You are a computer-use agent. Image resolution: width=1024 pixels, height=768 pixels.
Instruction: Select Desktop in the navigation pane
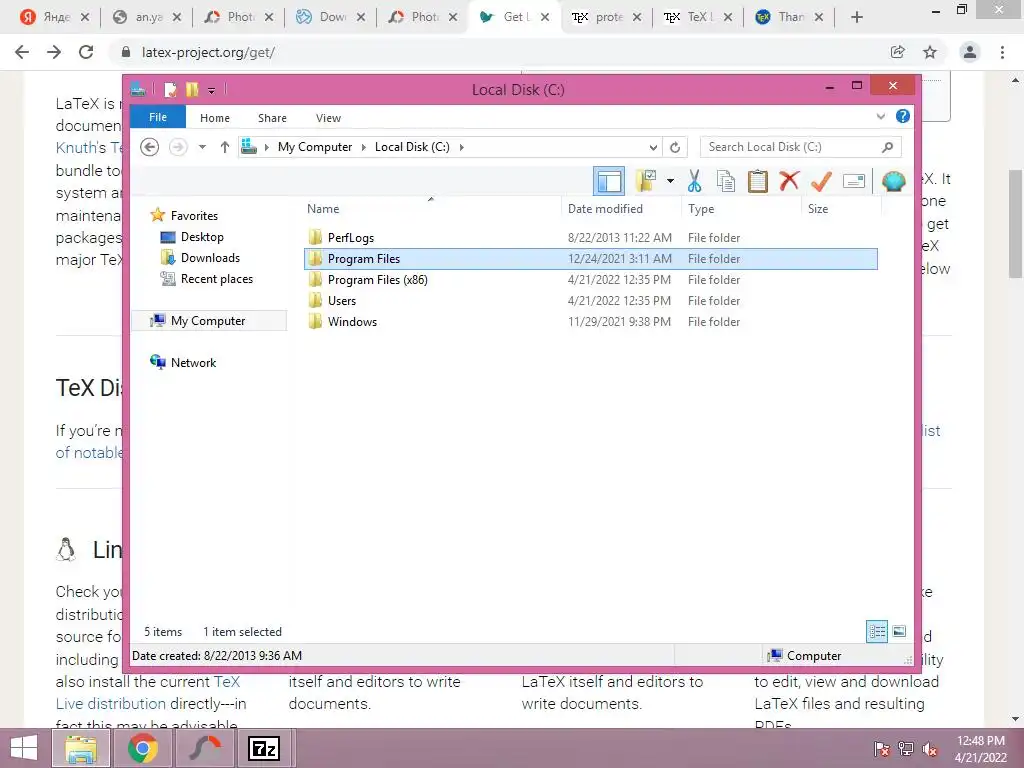pyautogui.click(x=202, y=236)
